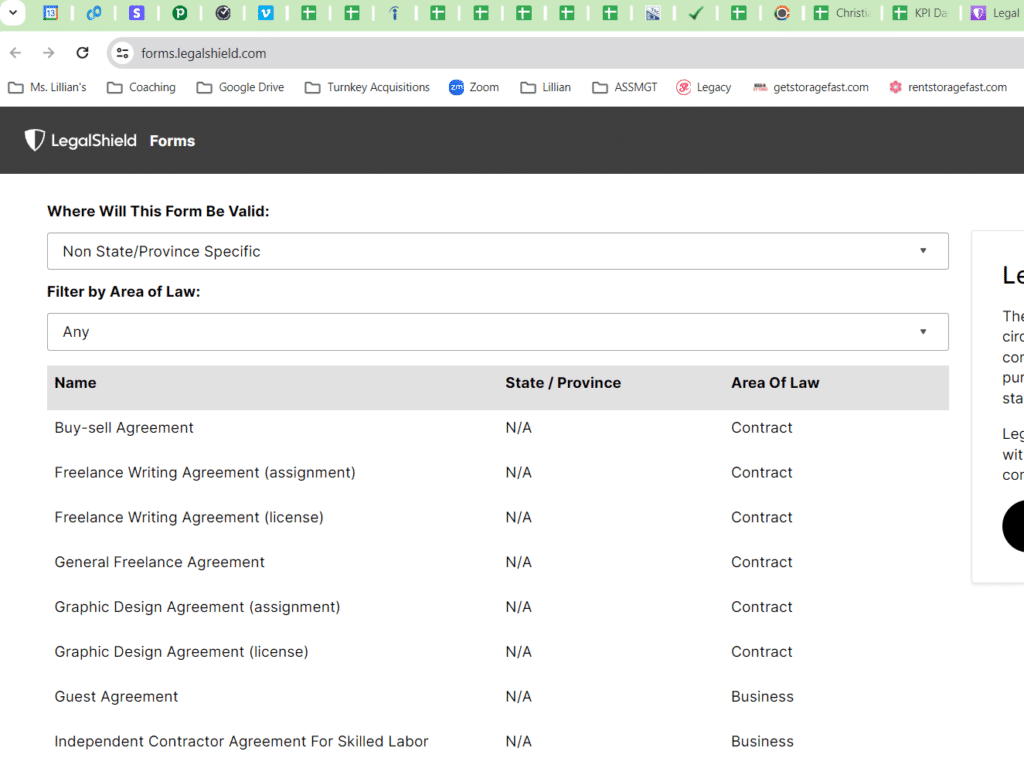This screenshot has width=1024, height=758.
Task: Open the Zoom bookmark
Action: pos(473,87)
